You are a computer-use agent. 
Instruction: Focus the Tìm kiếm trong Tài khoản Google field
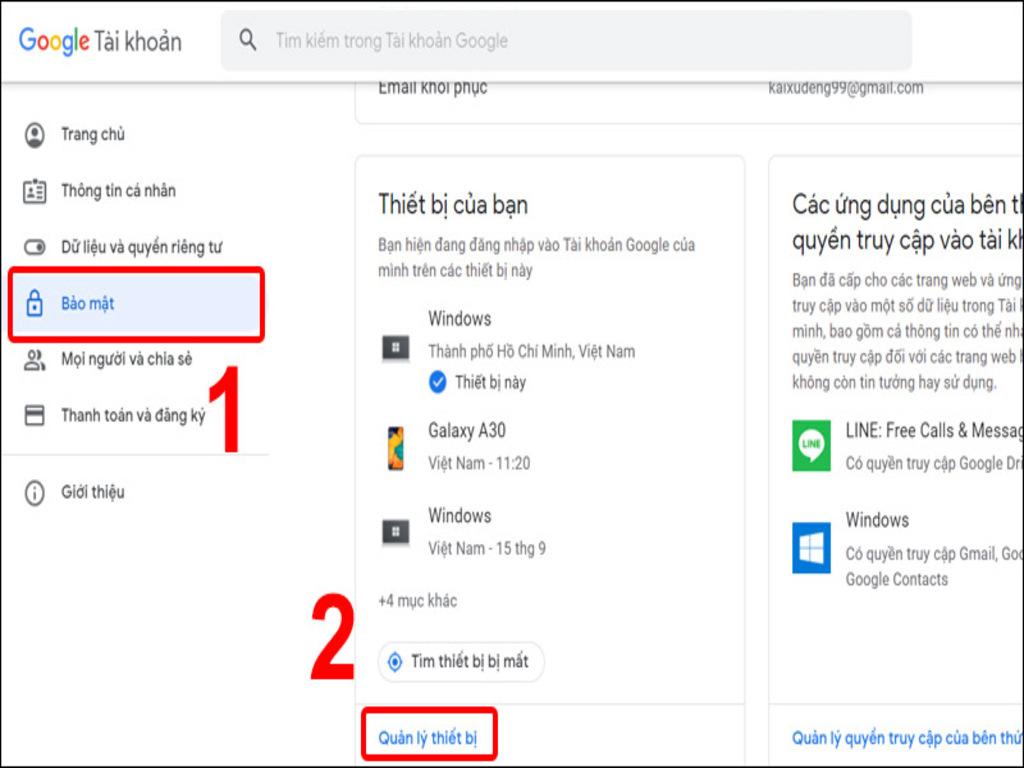pos(580,41)
